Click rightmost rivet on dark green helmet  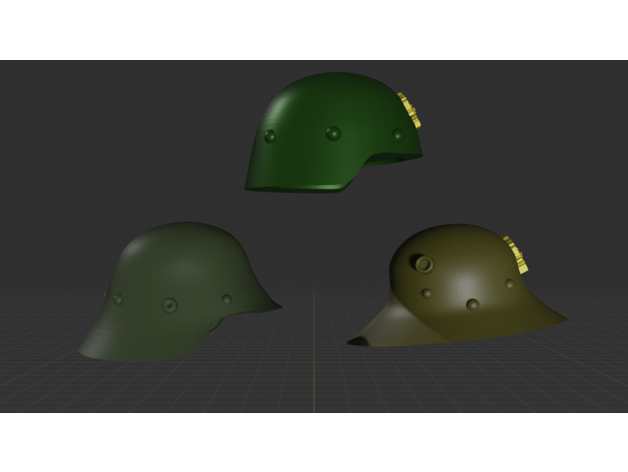tap(227, 299)
